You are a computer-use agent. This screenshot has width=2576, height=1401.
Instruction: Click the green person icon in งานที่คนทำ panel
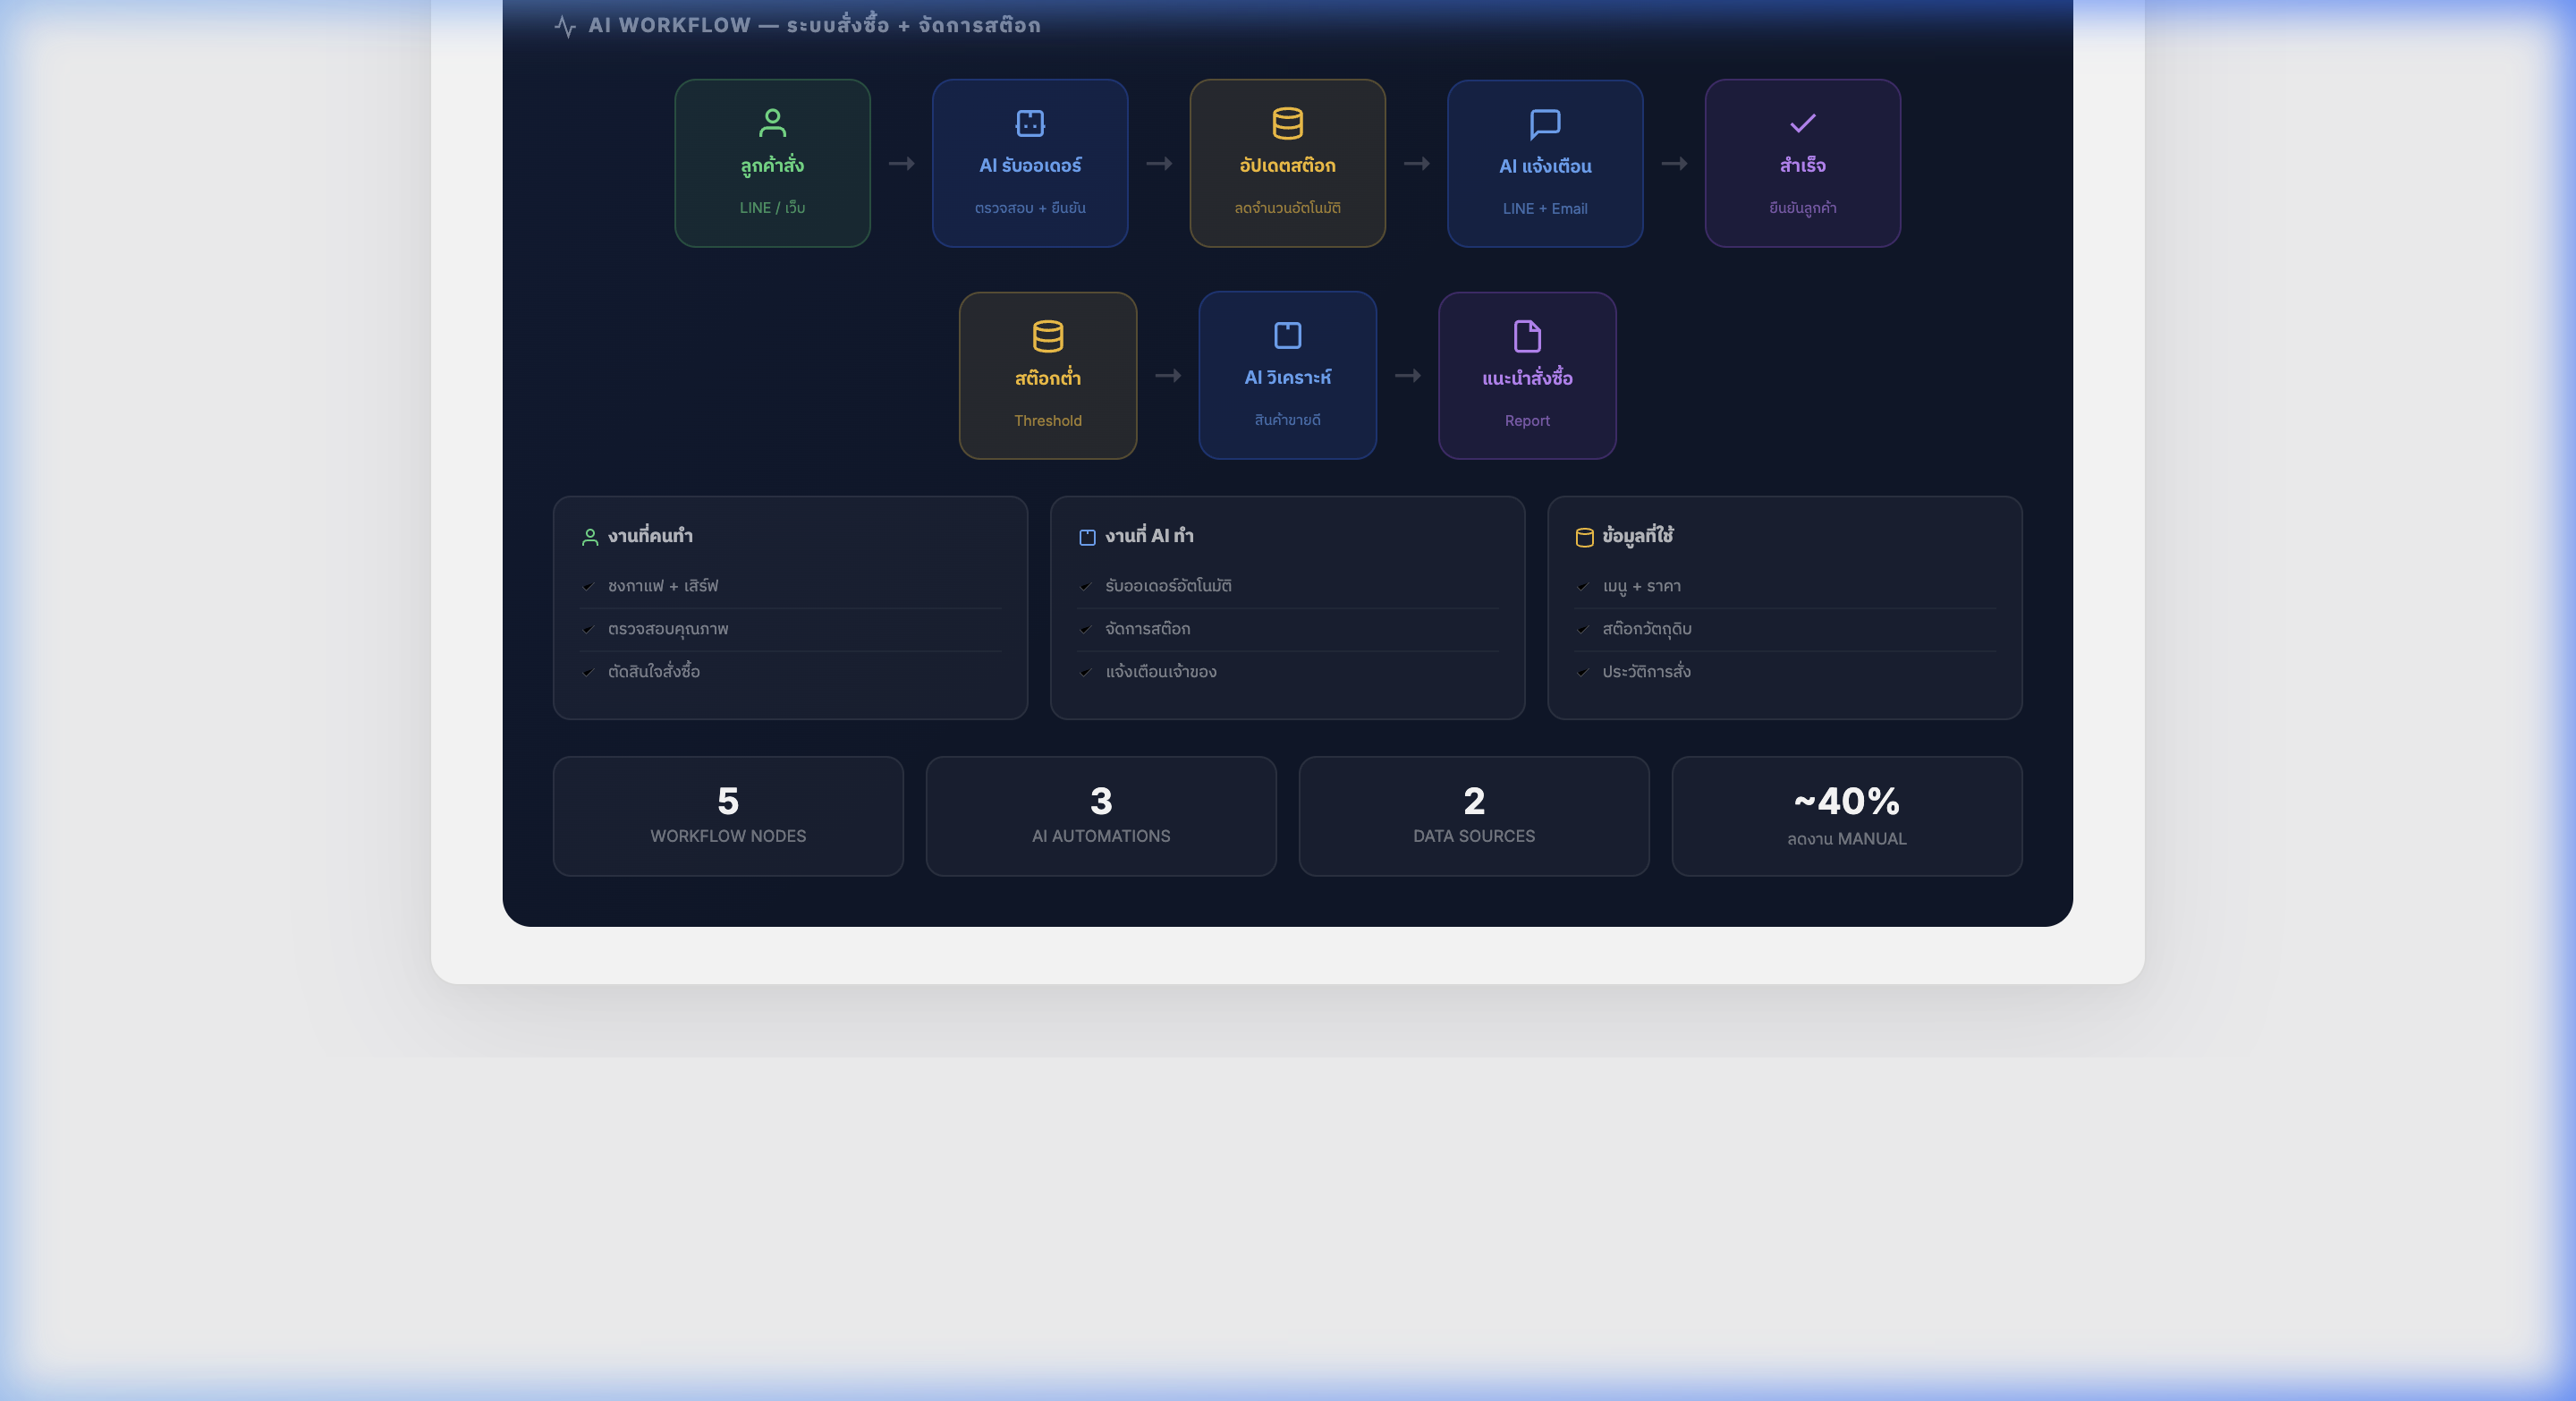click(x=589, y=536)
